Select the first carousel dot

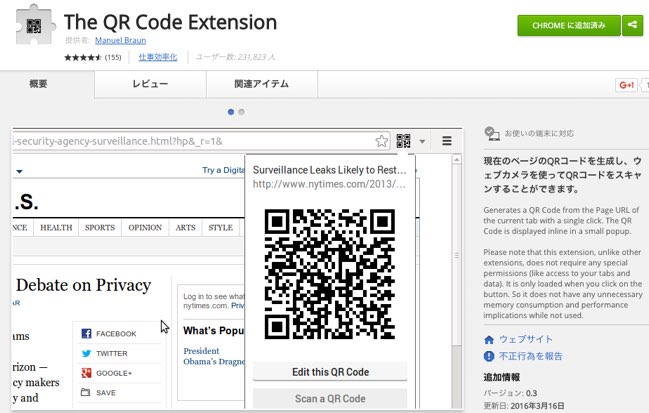pos(231,112)
